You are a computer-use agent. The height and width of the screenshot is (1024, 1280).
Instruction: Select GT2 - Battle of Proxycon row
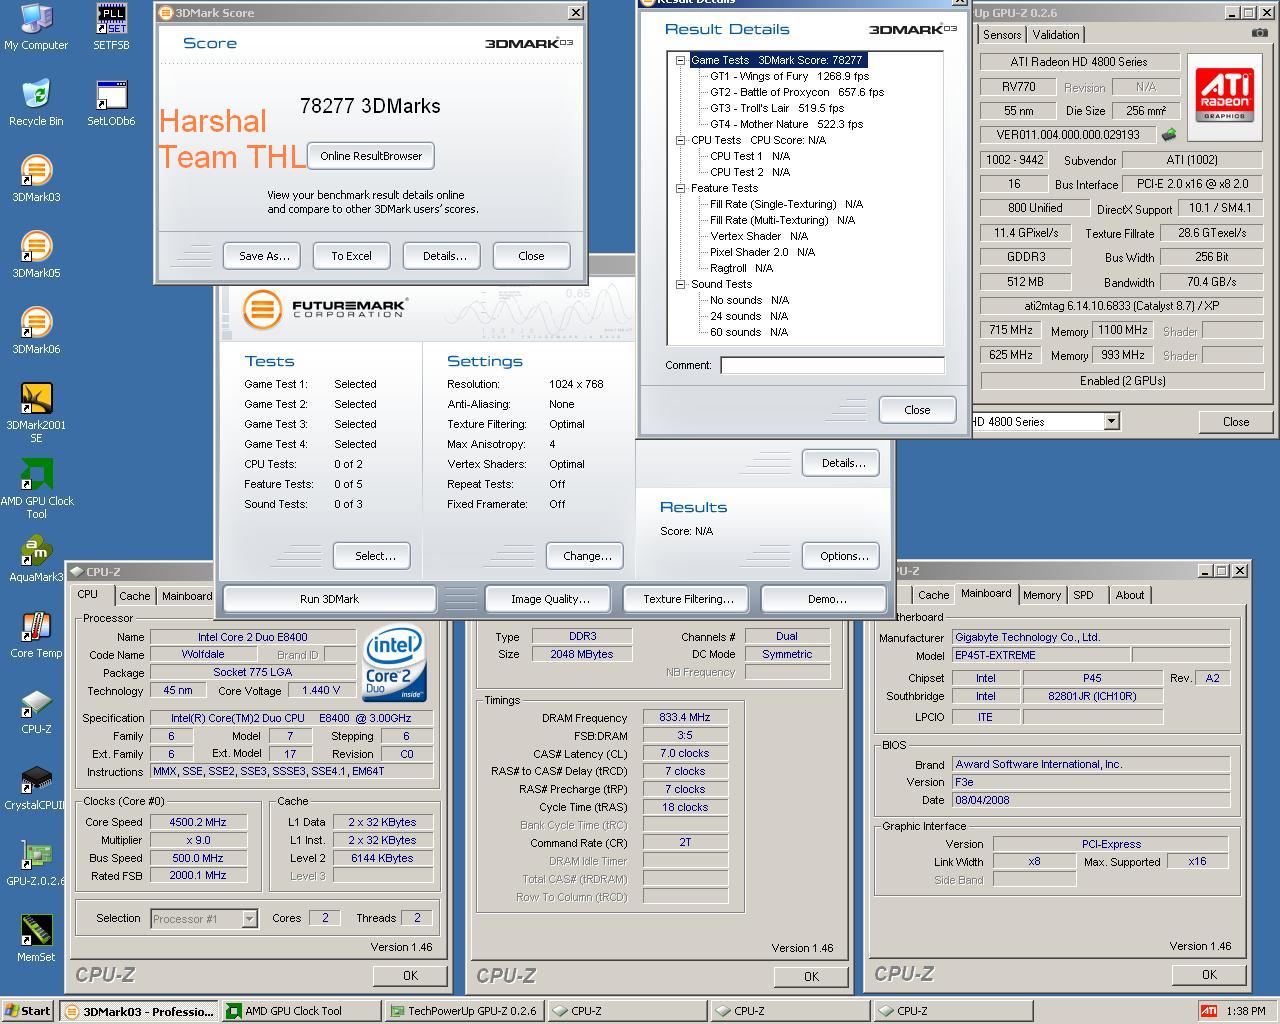(x=797, y=92)
